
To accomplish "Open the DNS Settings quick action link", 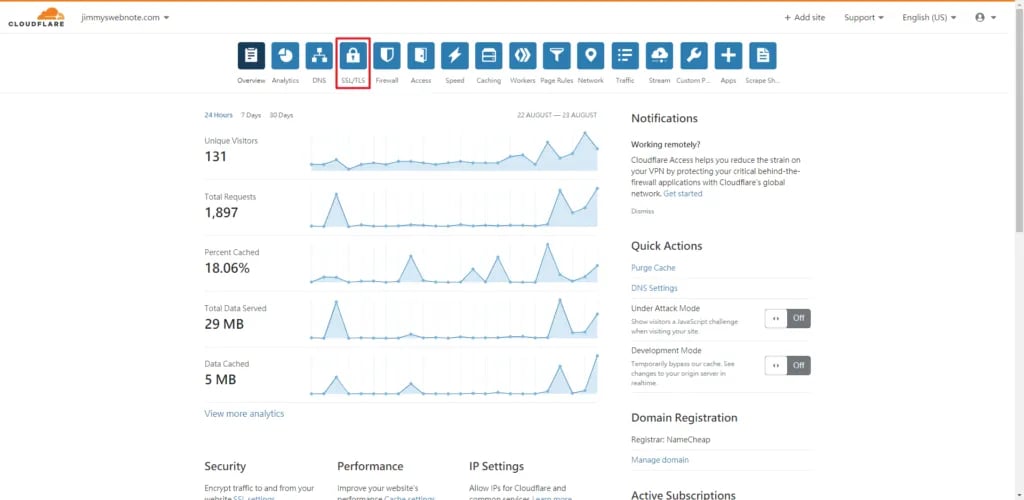I will [x=654, y=288].
